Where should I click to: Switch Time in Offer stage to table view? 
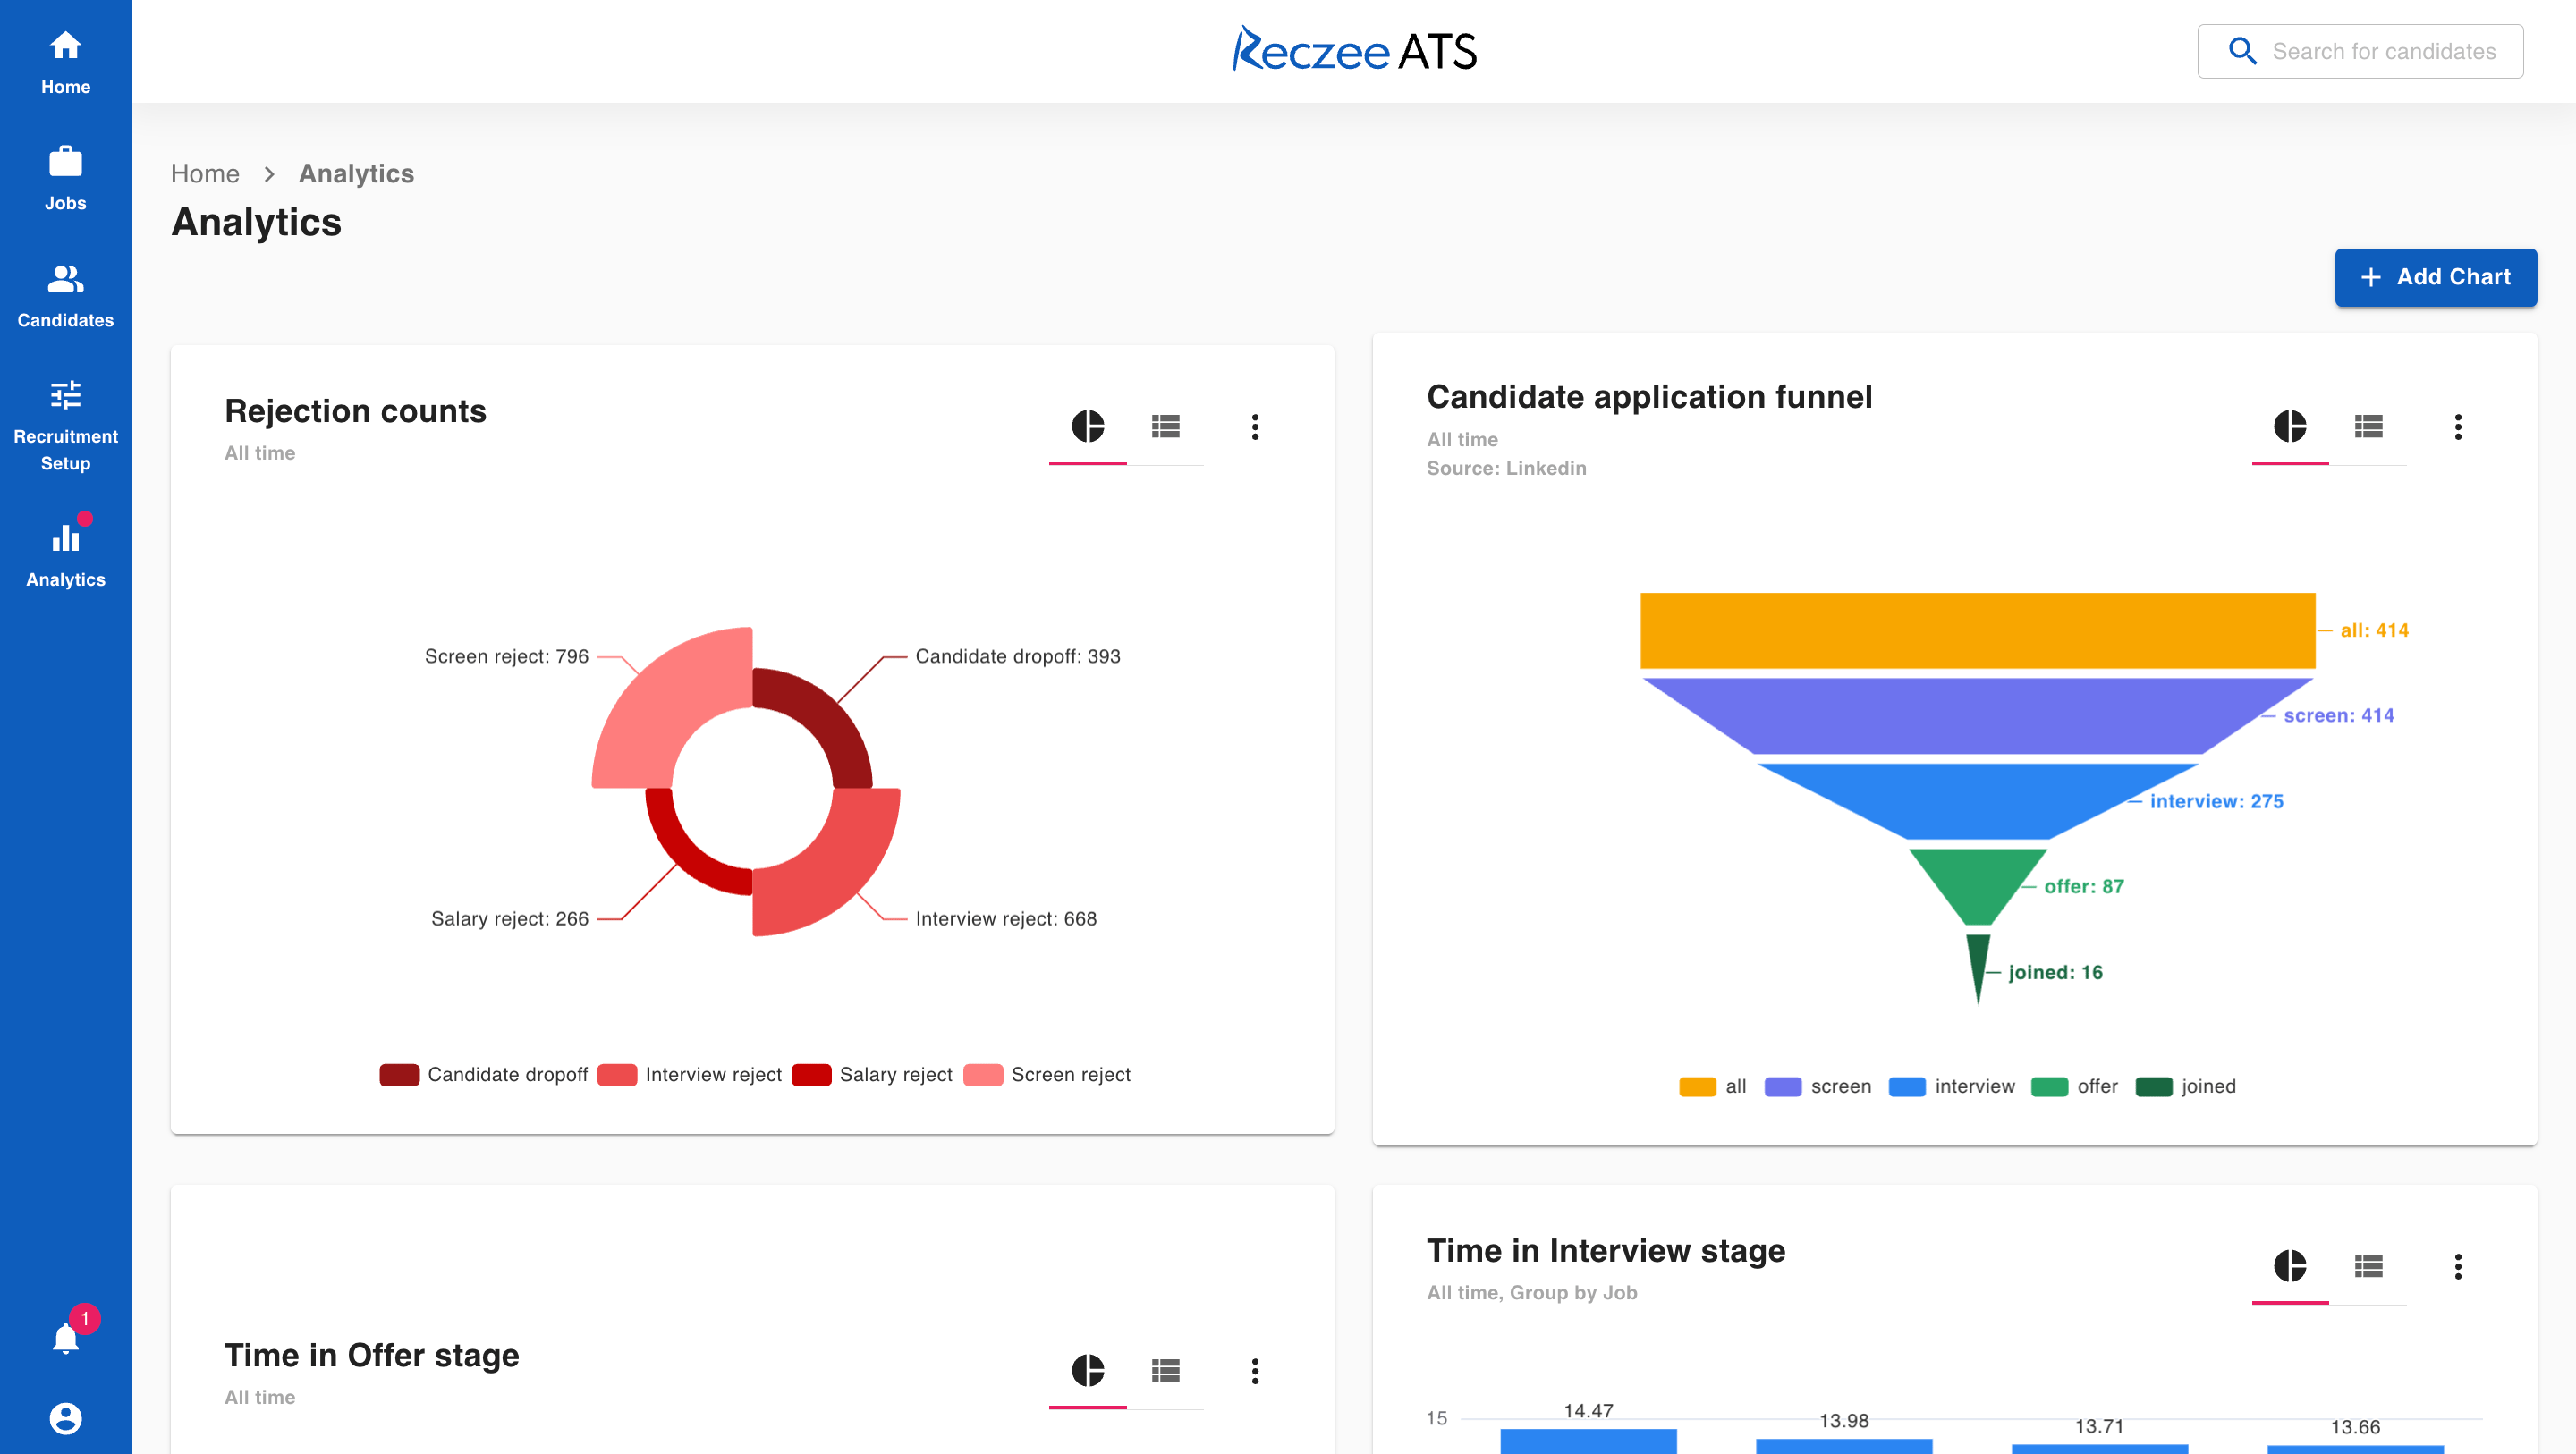coord(1166,1371)
